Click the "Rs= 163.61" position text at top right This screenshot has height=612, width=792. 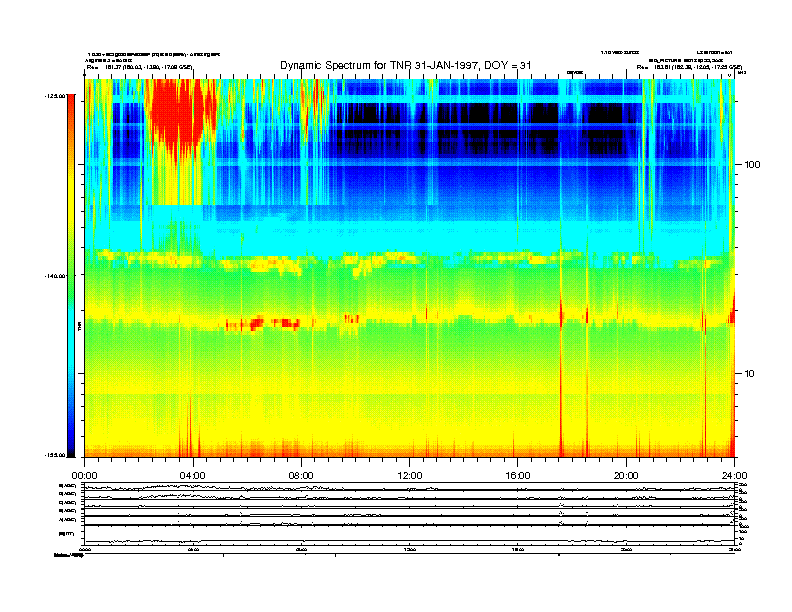[689, 67]
